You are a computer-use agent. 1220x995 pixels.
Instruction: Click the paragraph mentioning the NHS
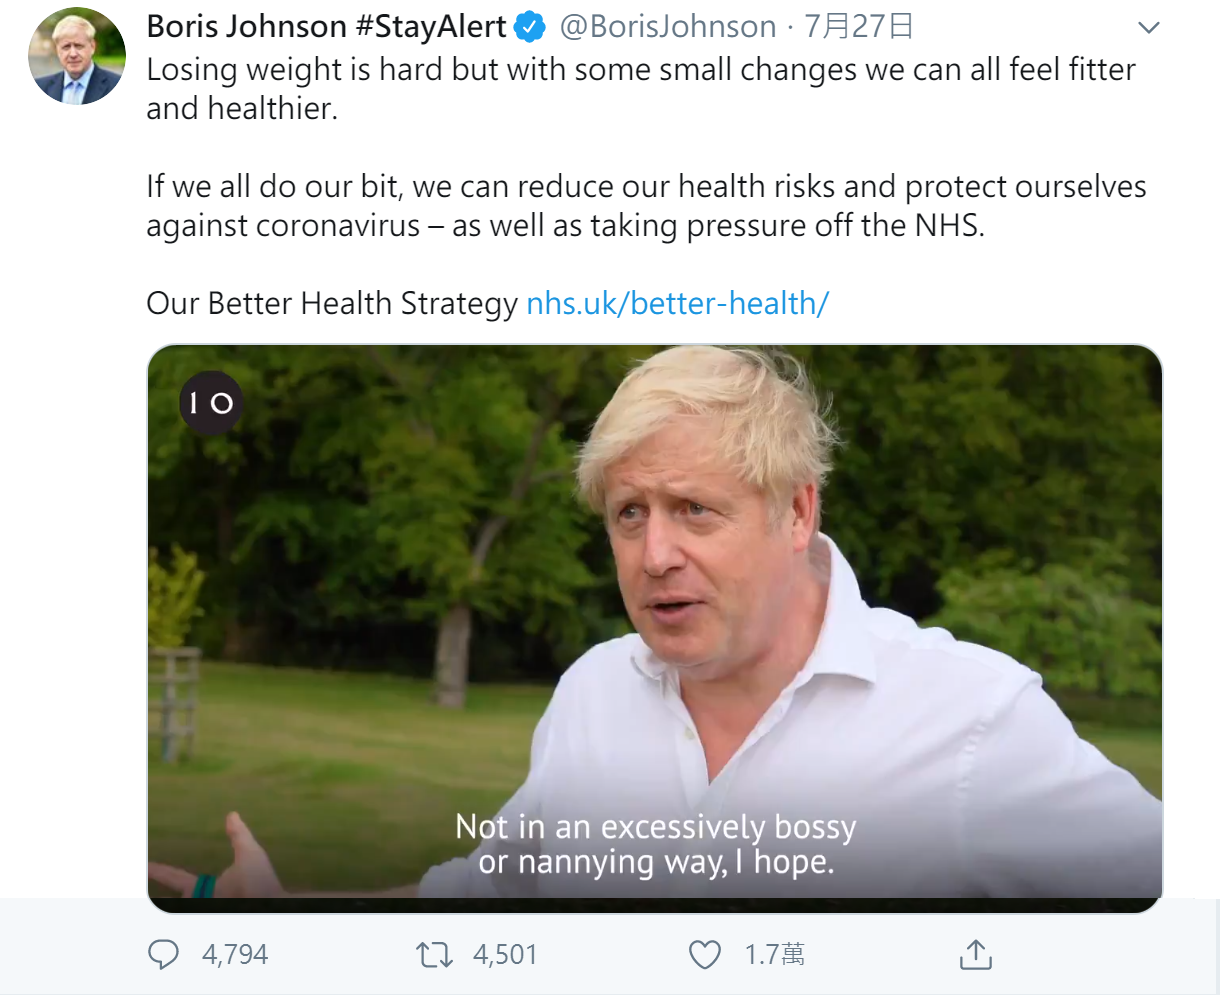(x=646, y=206)
